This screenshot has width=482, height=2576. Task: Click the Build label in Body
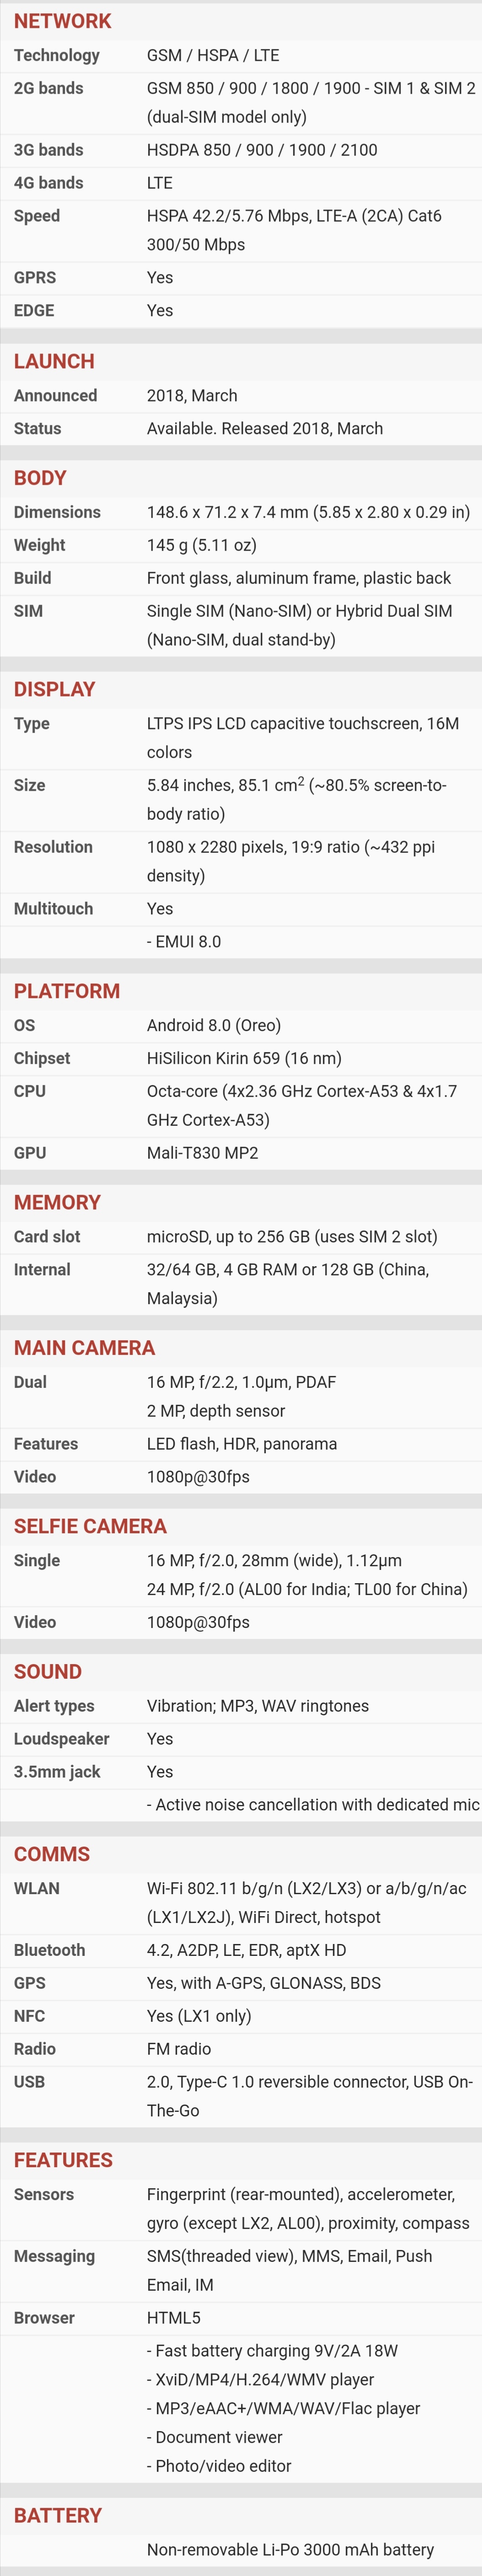[x=32, y=578]
